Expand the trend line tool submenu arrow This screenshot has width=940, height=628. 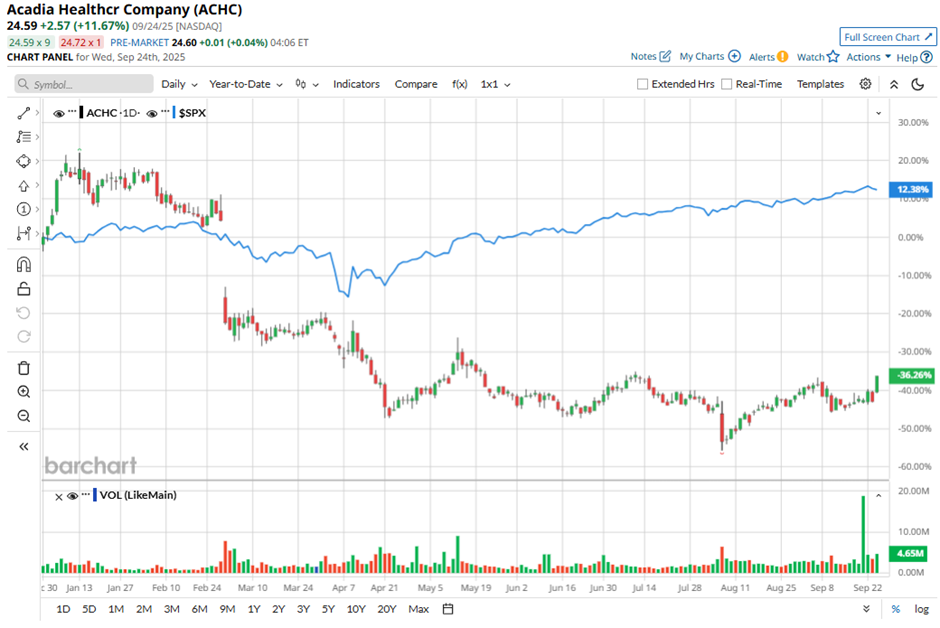click(37, 113)
